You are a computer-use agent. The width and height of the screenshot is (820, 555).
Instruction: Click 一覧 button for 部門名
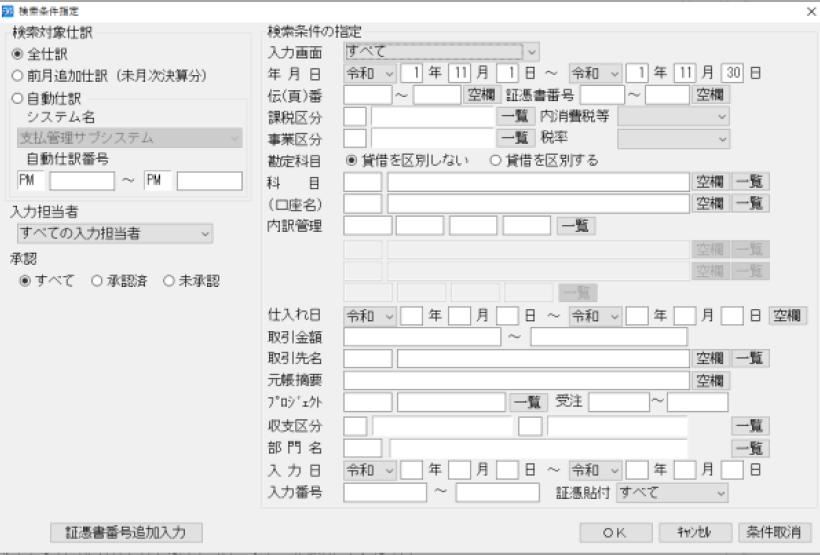750,448
